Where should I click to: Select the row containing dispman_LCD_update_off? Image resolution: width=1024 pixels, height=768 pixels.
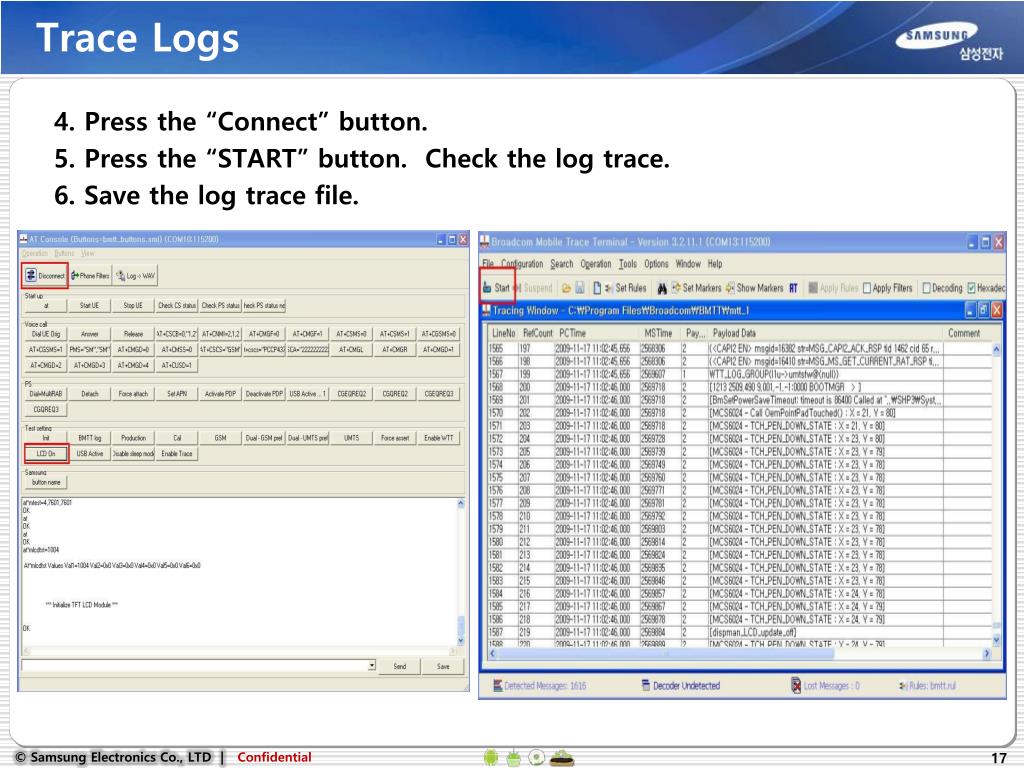click(740, 632)
